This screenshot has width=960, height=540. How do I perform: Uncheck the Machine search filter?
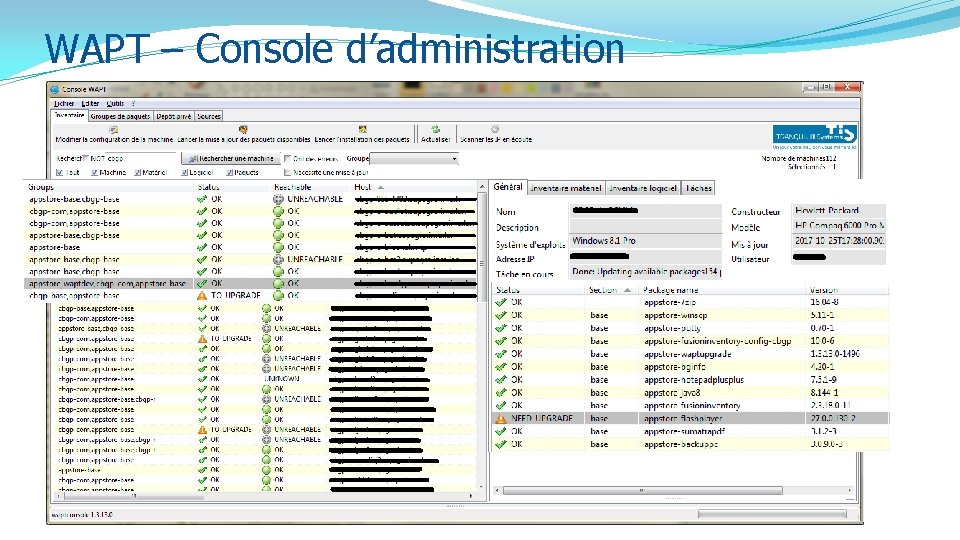tap(94, 173)
